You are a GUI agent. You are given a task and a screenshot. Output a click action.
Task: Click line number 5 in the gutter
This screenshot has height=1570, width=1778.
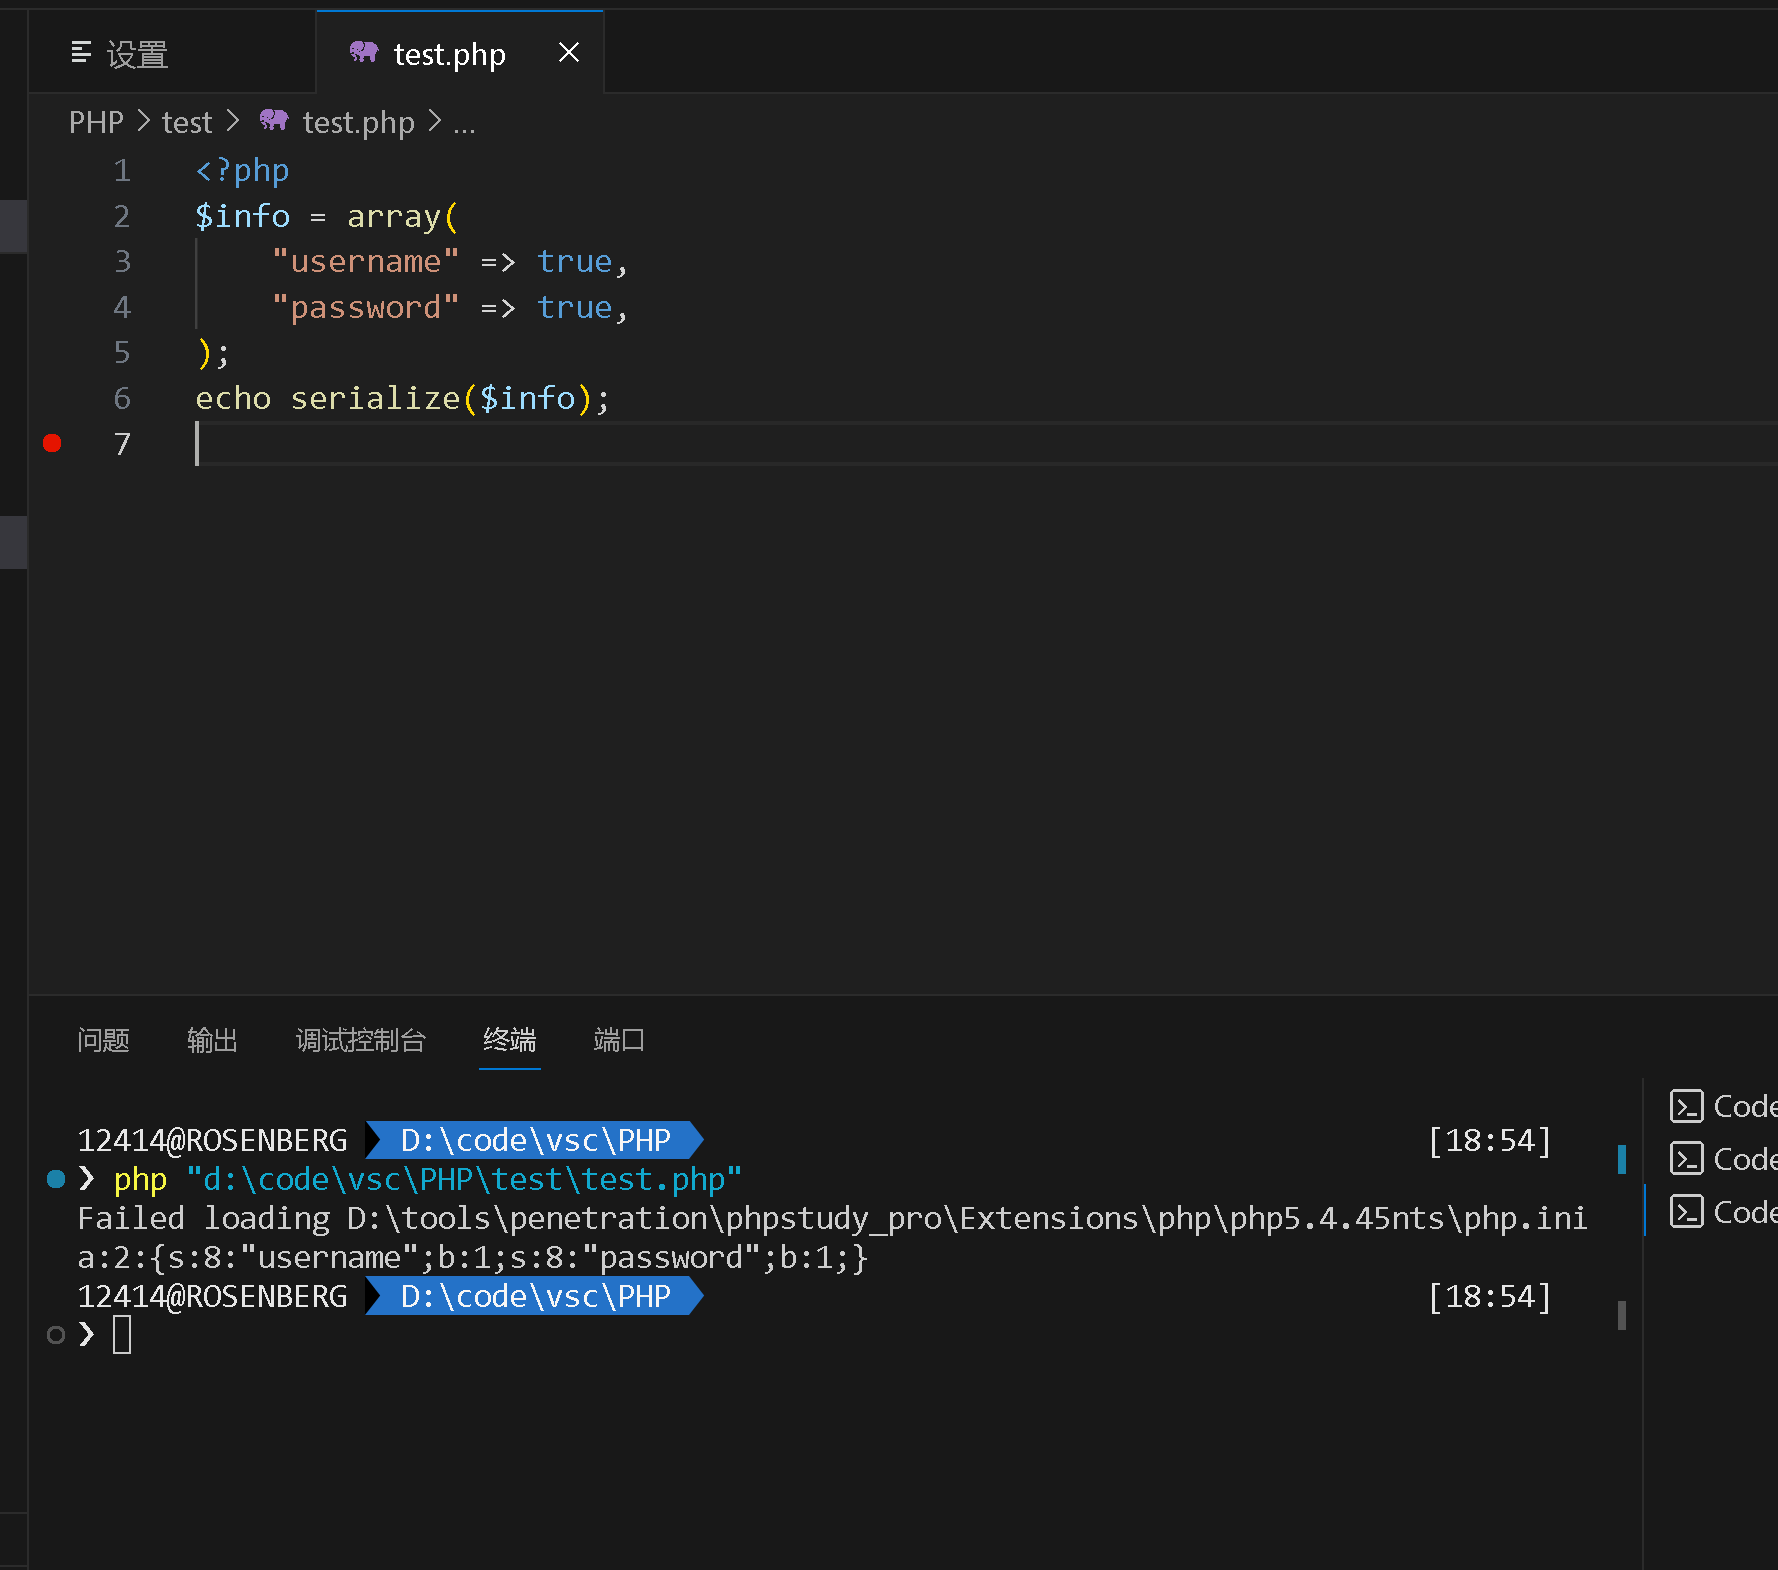pyautogui.click(x=122, y=352)
